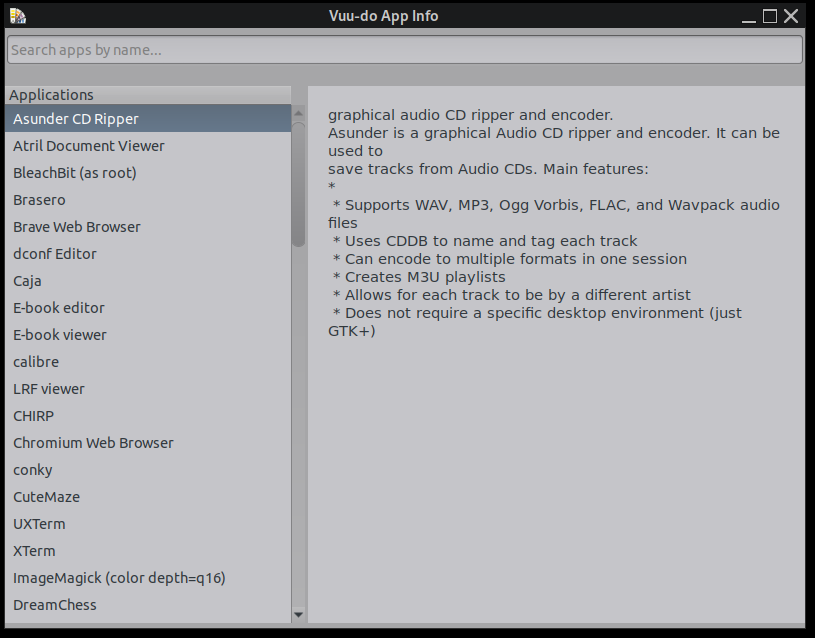The image size is (815, 638).
Task: Click the Asunder description text area
Action: tap(556, 355)
